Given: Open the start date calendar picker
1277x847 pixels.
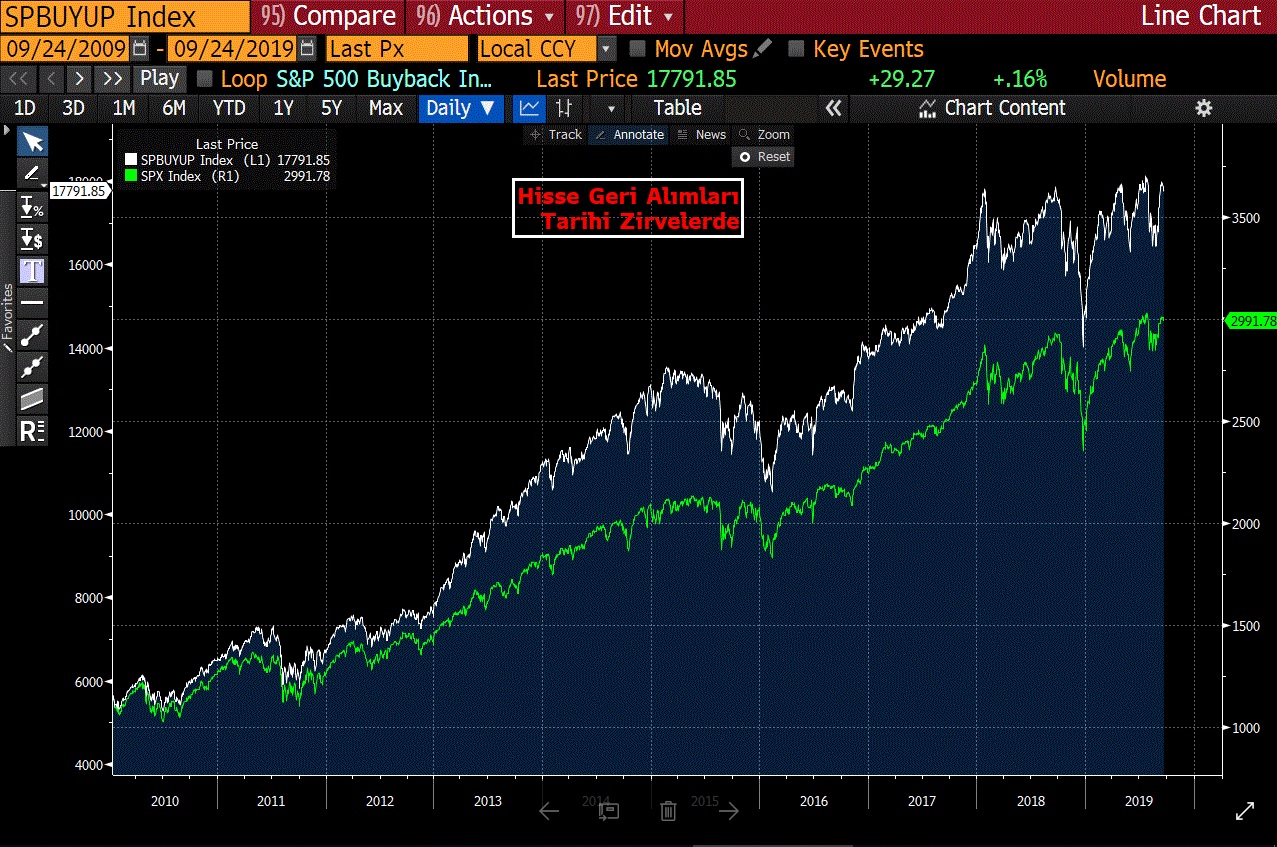Looking at the screenshot, I should tap(140, 49).
